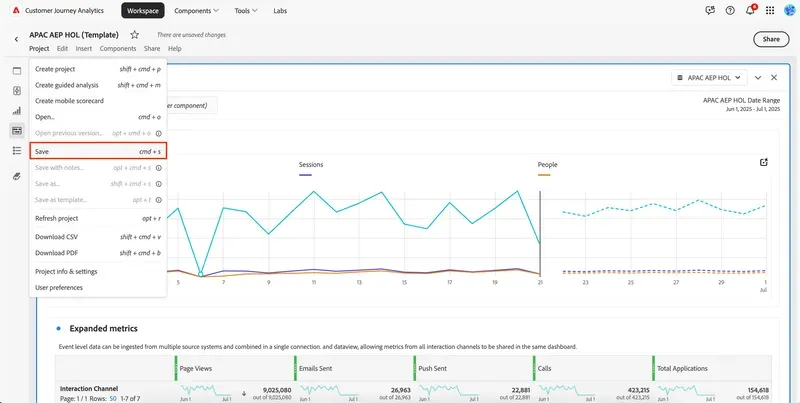Viewport: 800px width, 403px height.
Task: Choose Create mobile scorecard
Action: tap(98, 101)
